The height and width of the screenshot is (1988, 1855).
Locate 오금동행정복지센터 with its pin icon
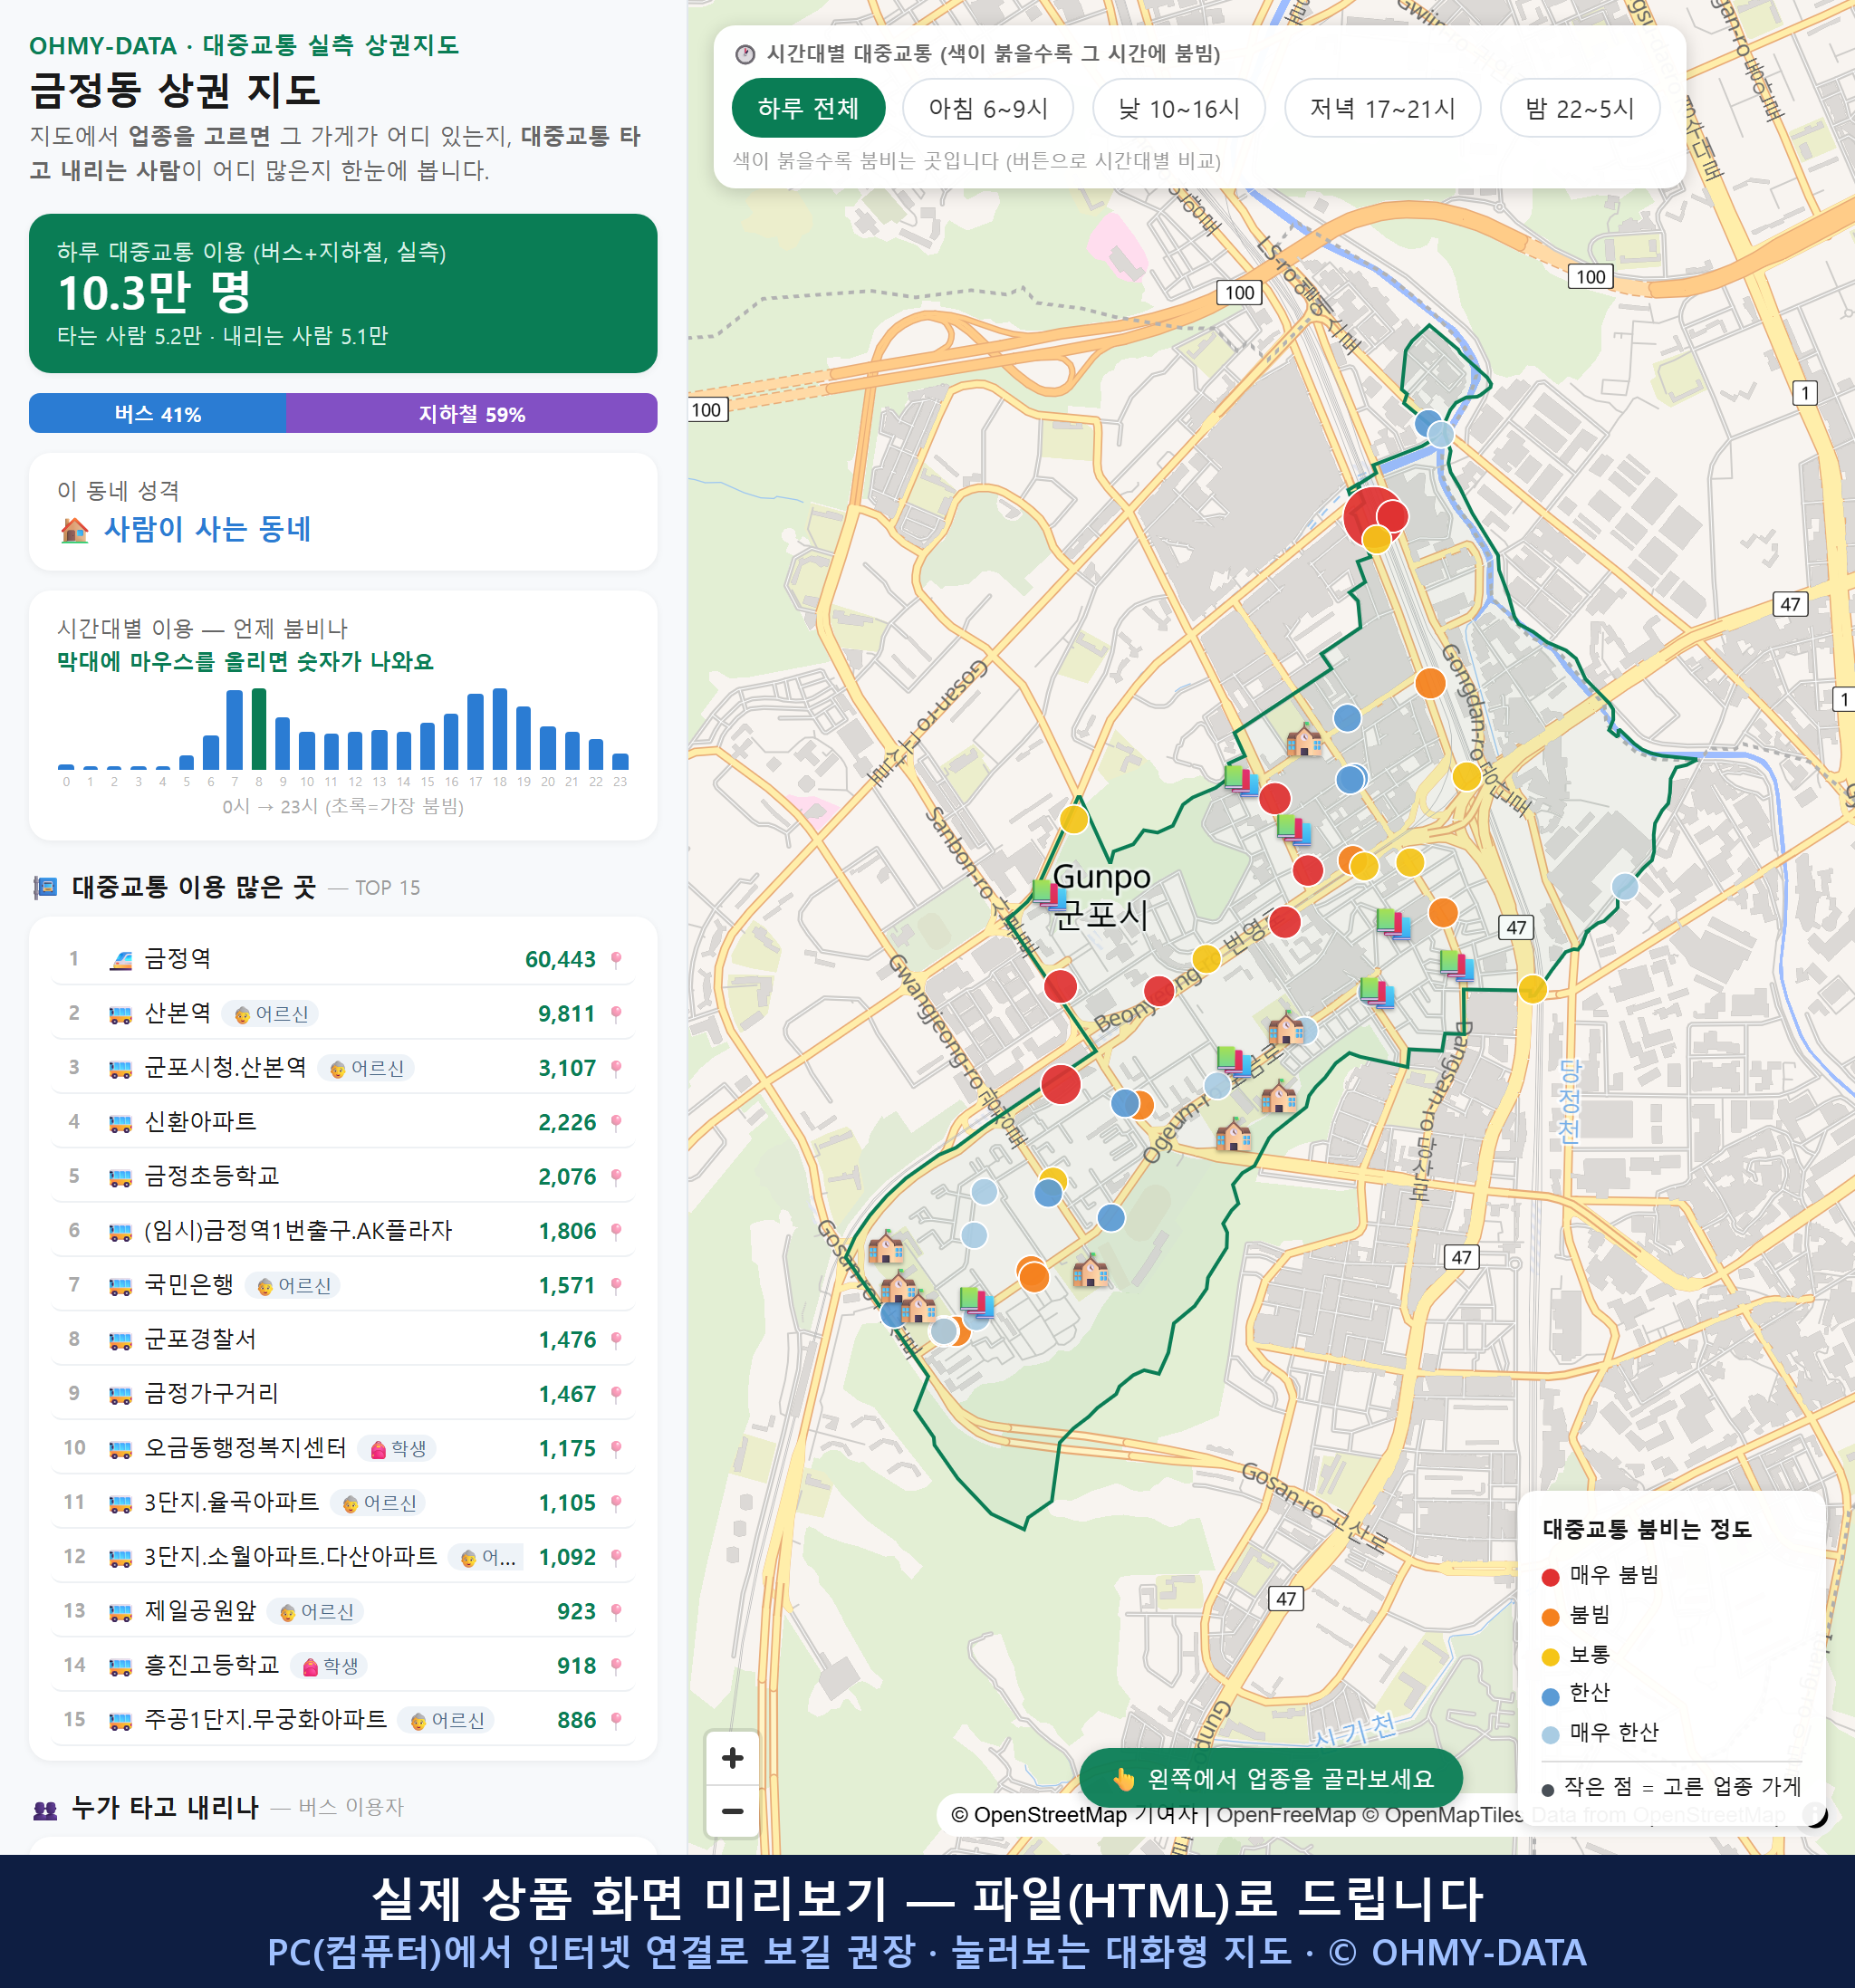pyautogui.click(x=616, y=1448)
